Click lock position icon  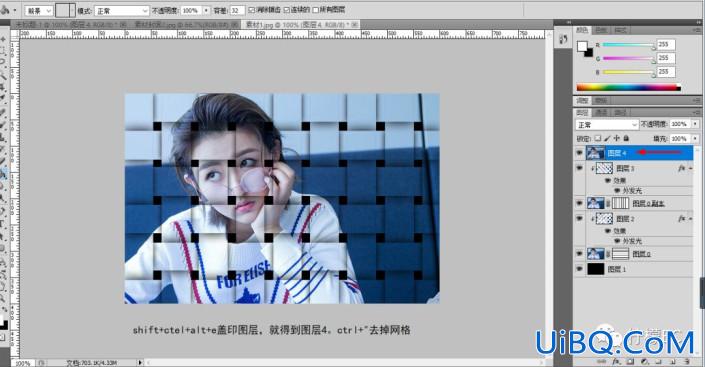tap(616, 138)
